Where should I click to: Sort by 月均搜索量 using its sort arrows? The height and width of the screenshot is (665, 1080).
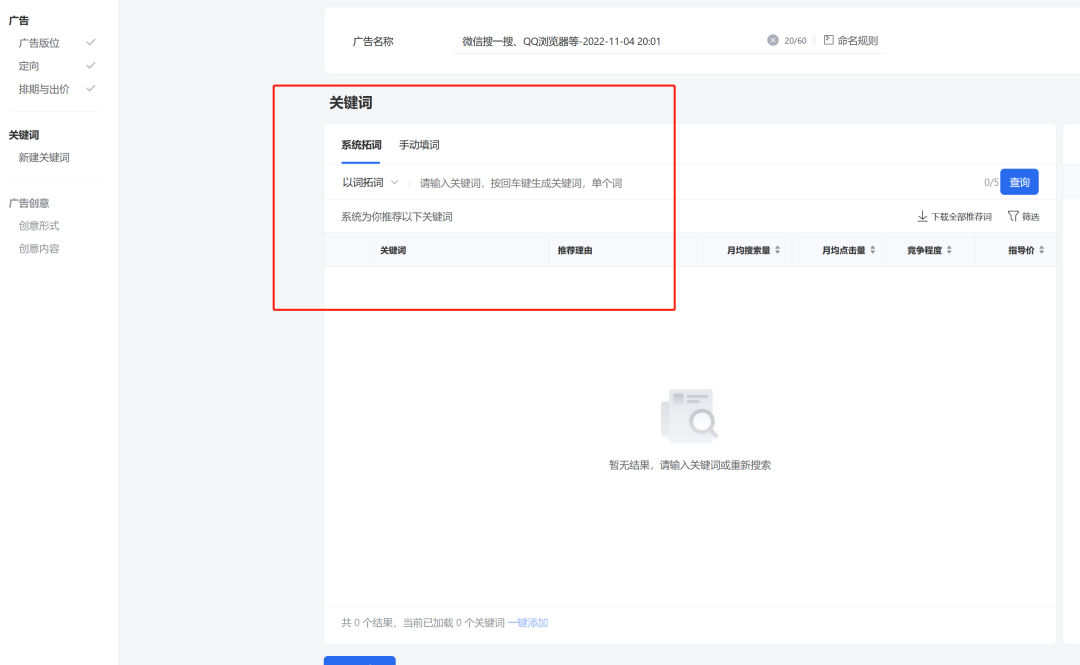(x=778, y=250)
